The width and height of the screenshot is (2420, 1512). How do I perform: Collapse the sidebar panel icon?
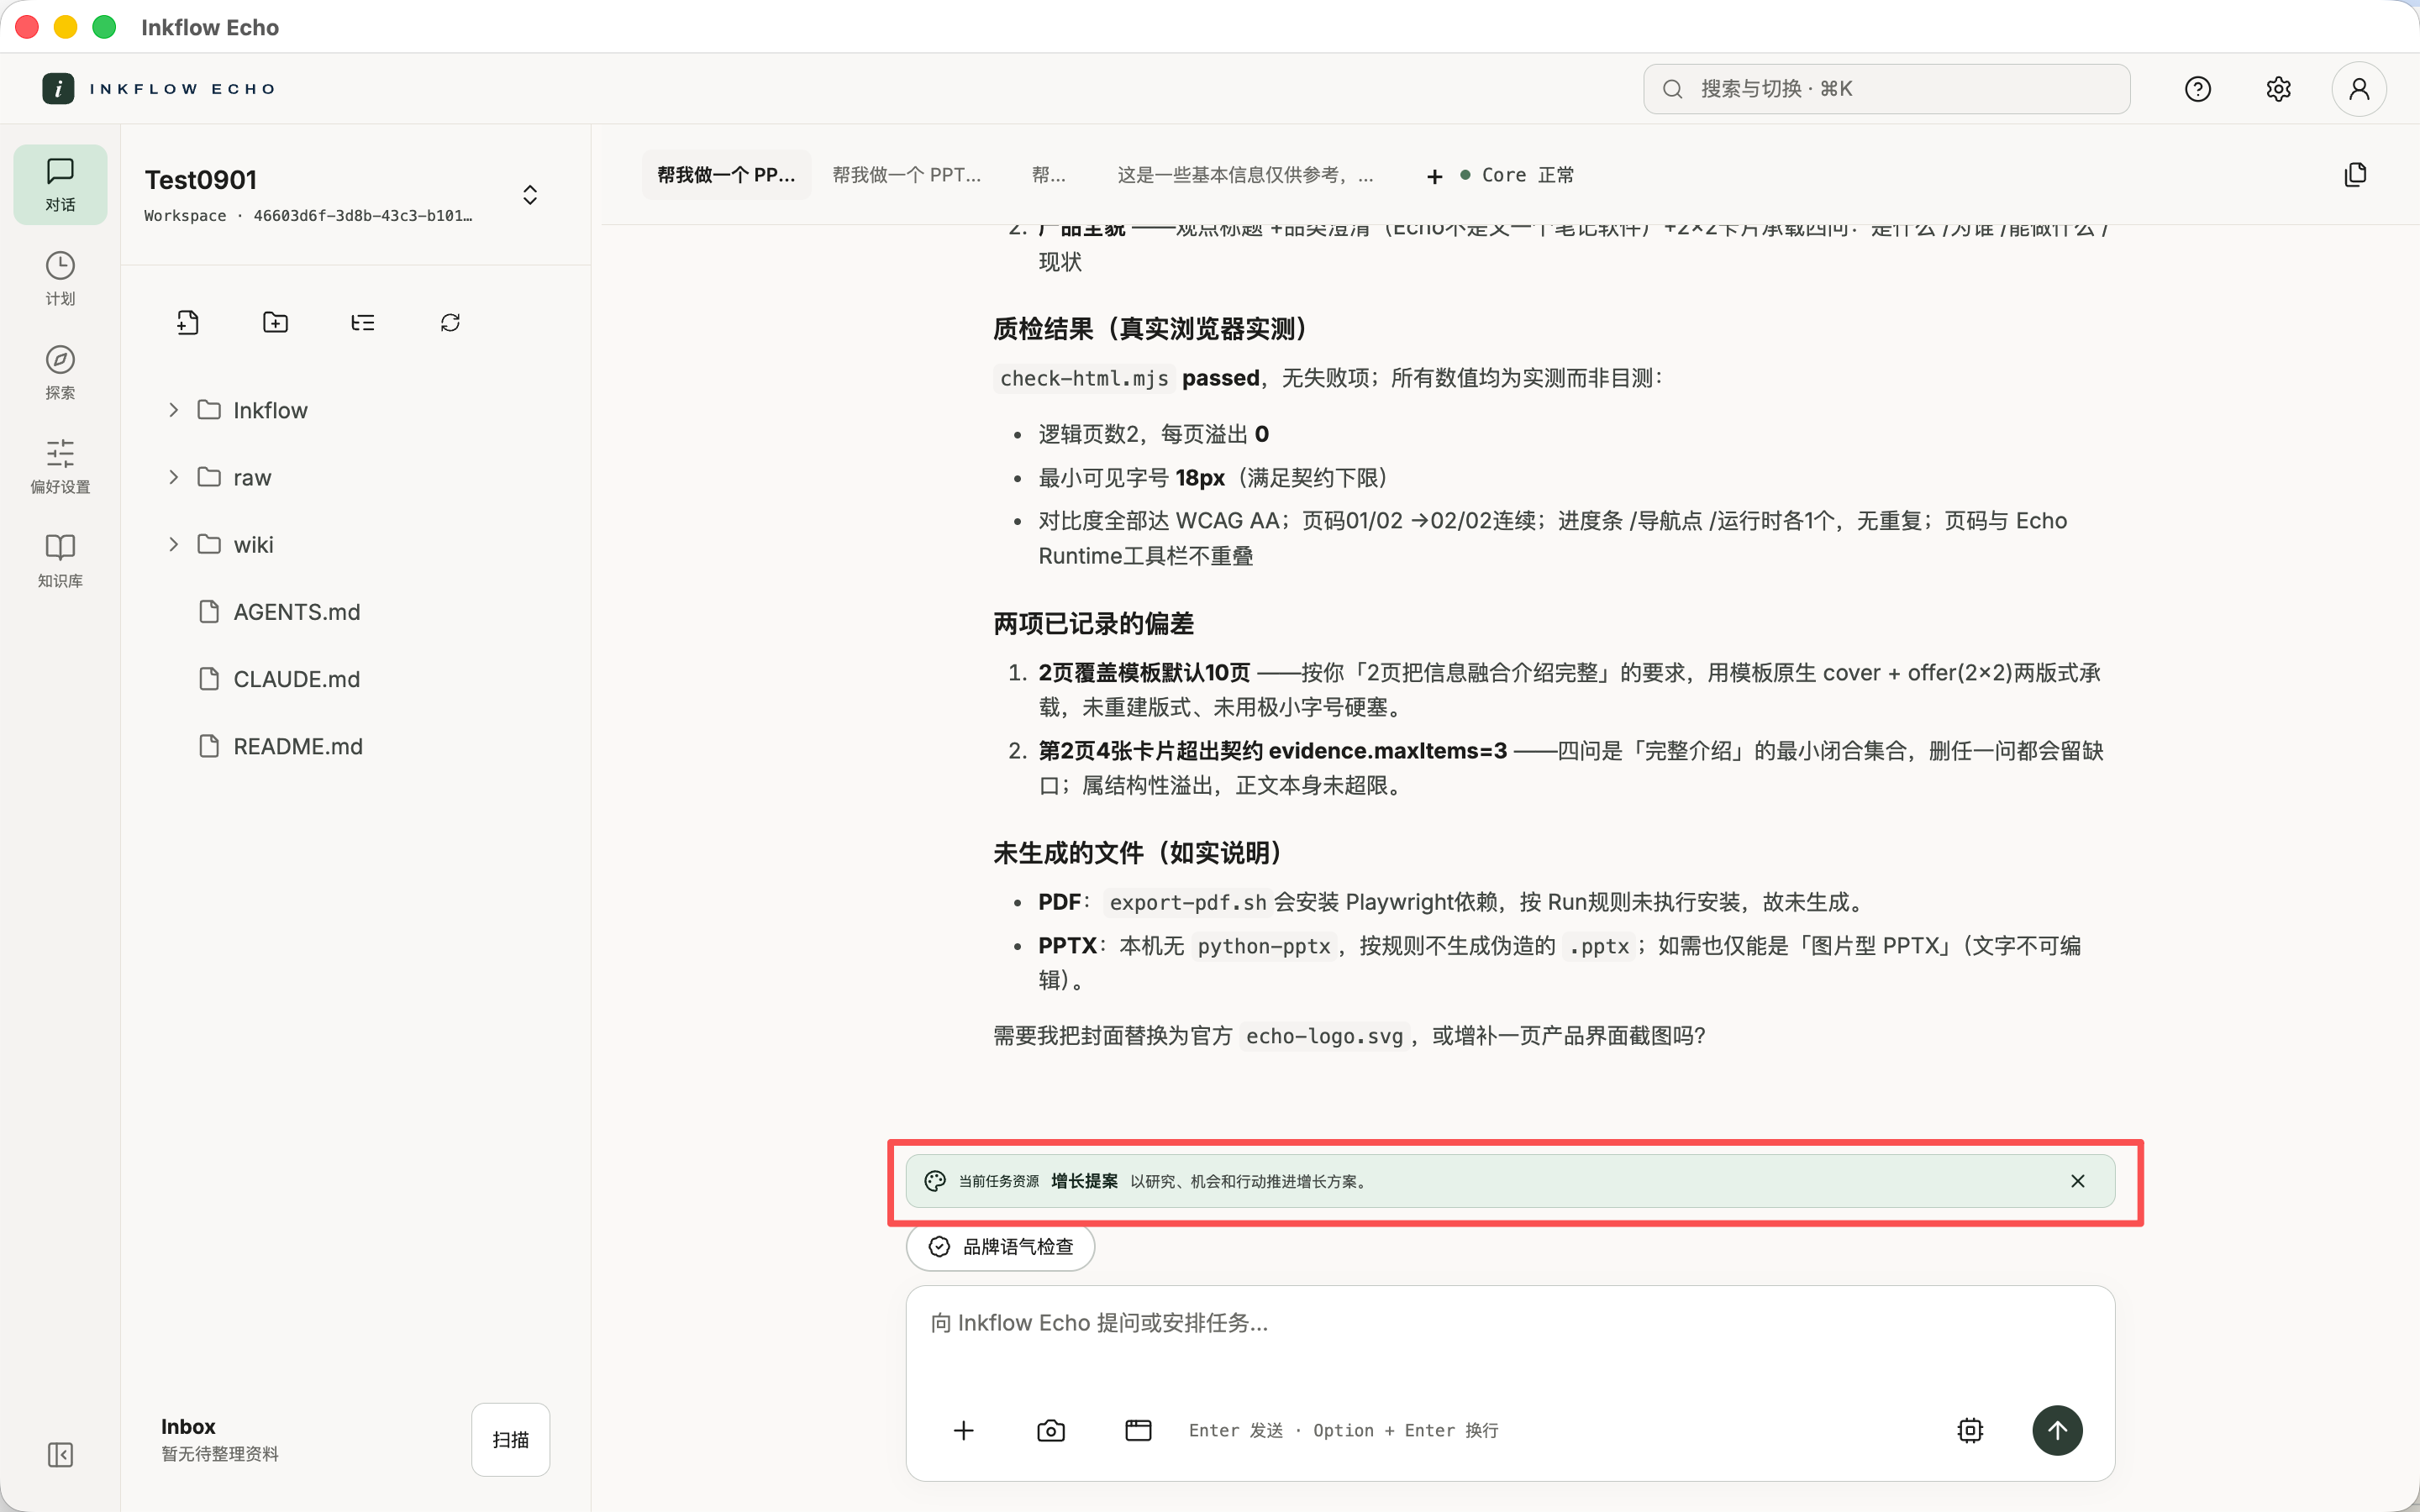point(60,1454)
